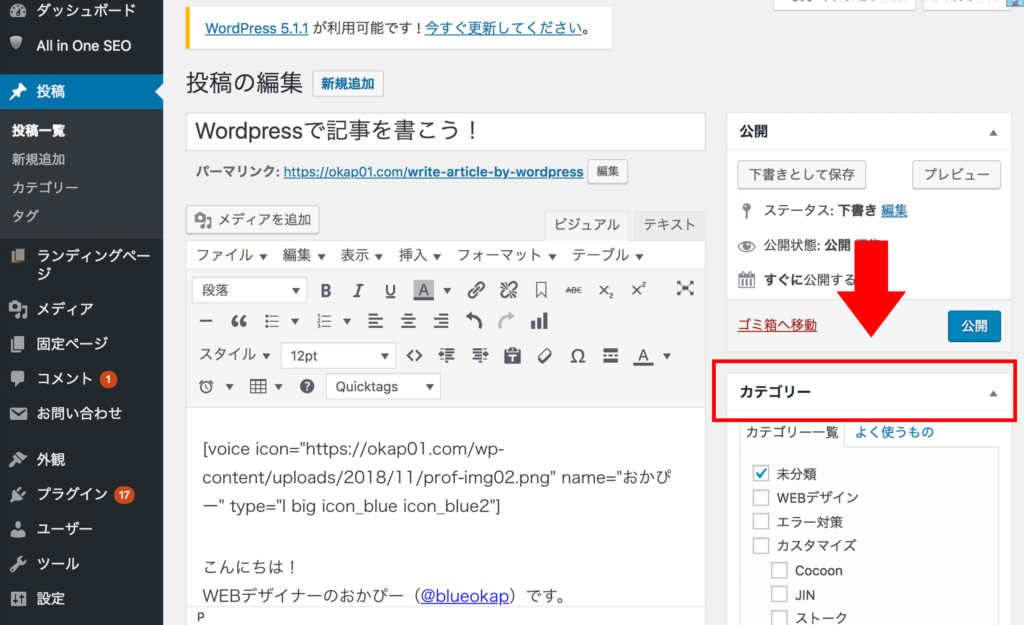Open editor keyboard shortcuts help icon
The image size is (1024, 625).
click(x=307, y=387)
